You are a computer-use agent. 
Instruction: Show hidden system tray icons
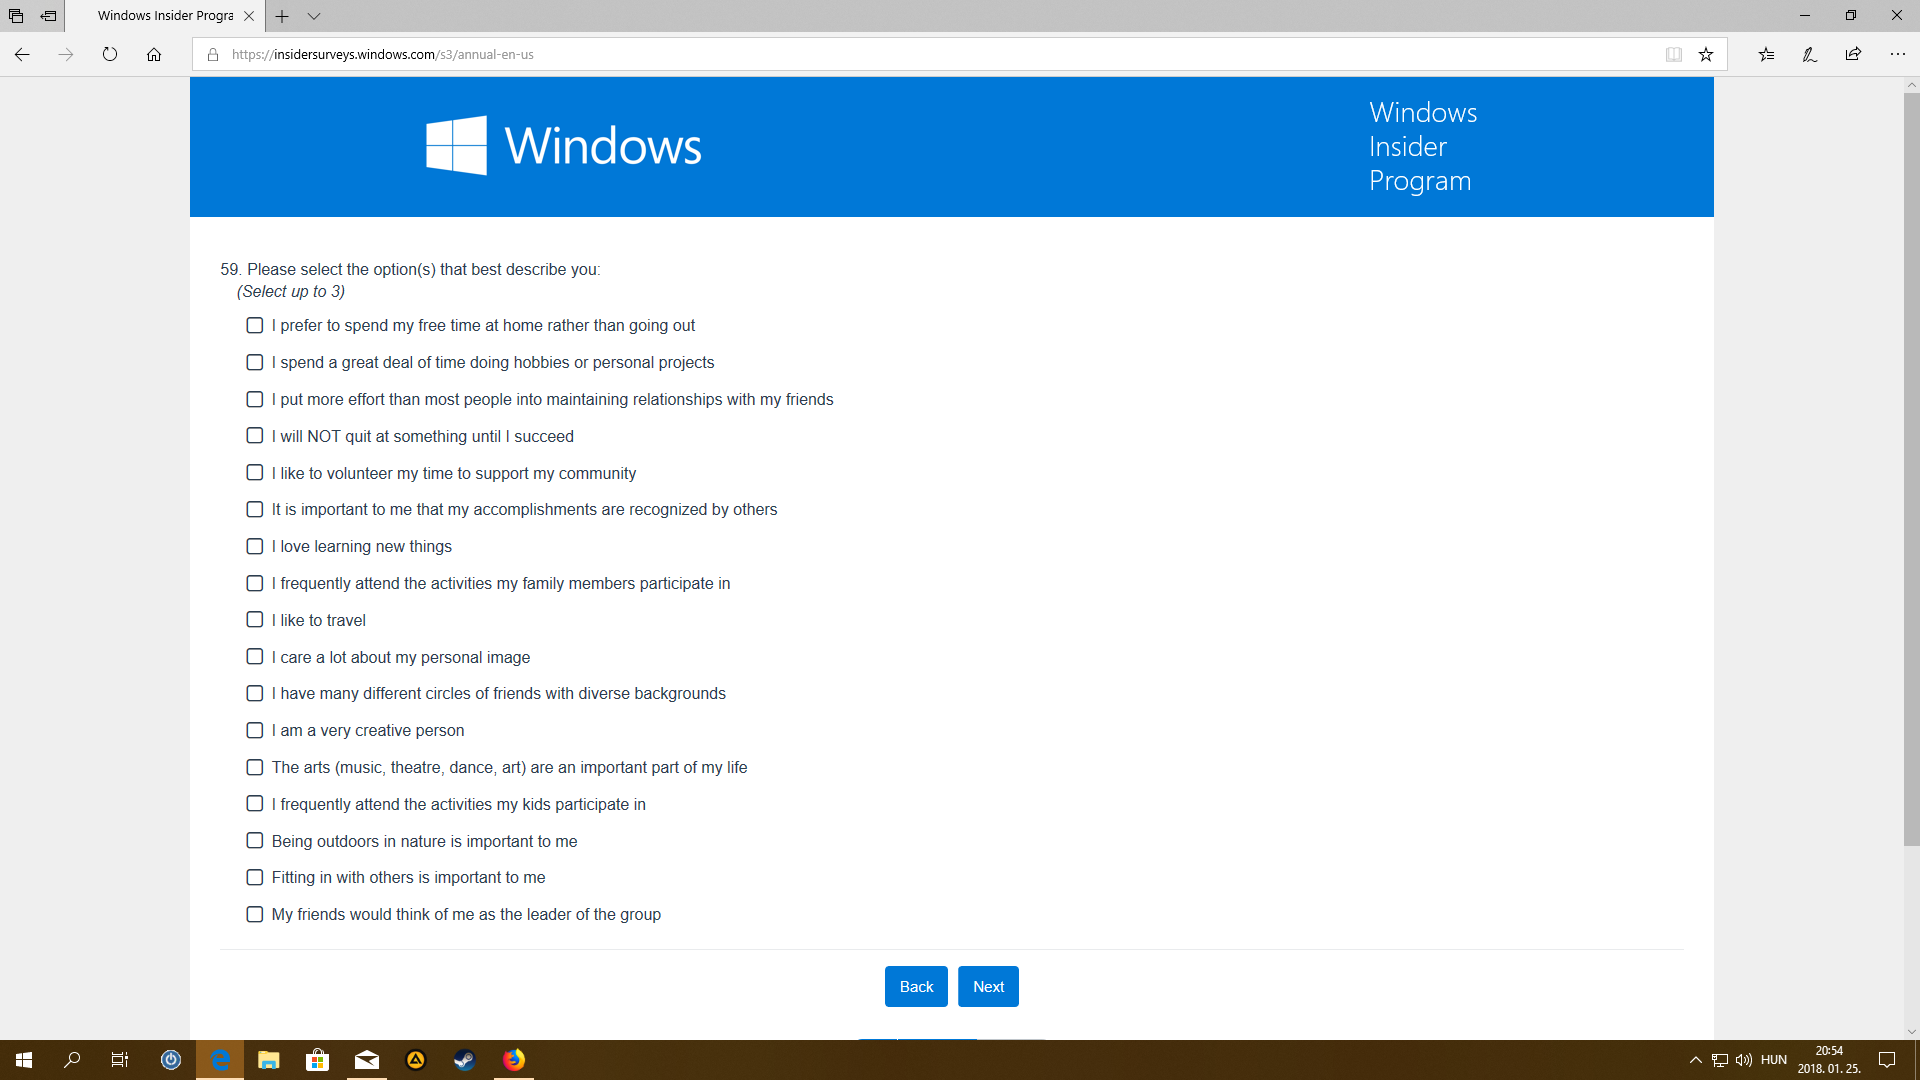(1695, 1060)
